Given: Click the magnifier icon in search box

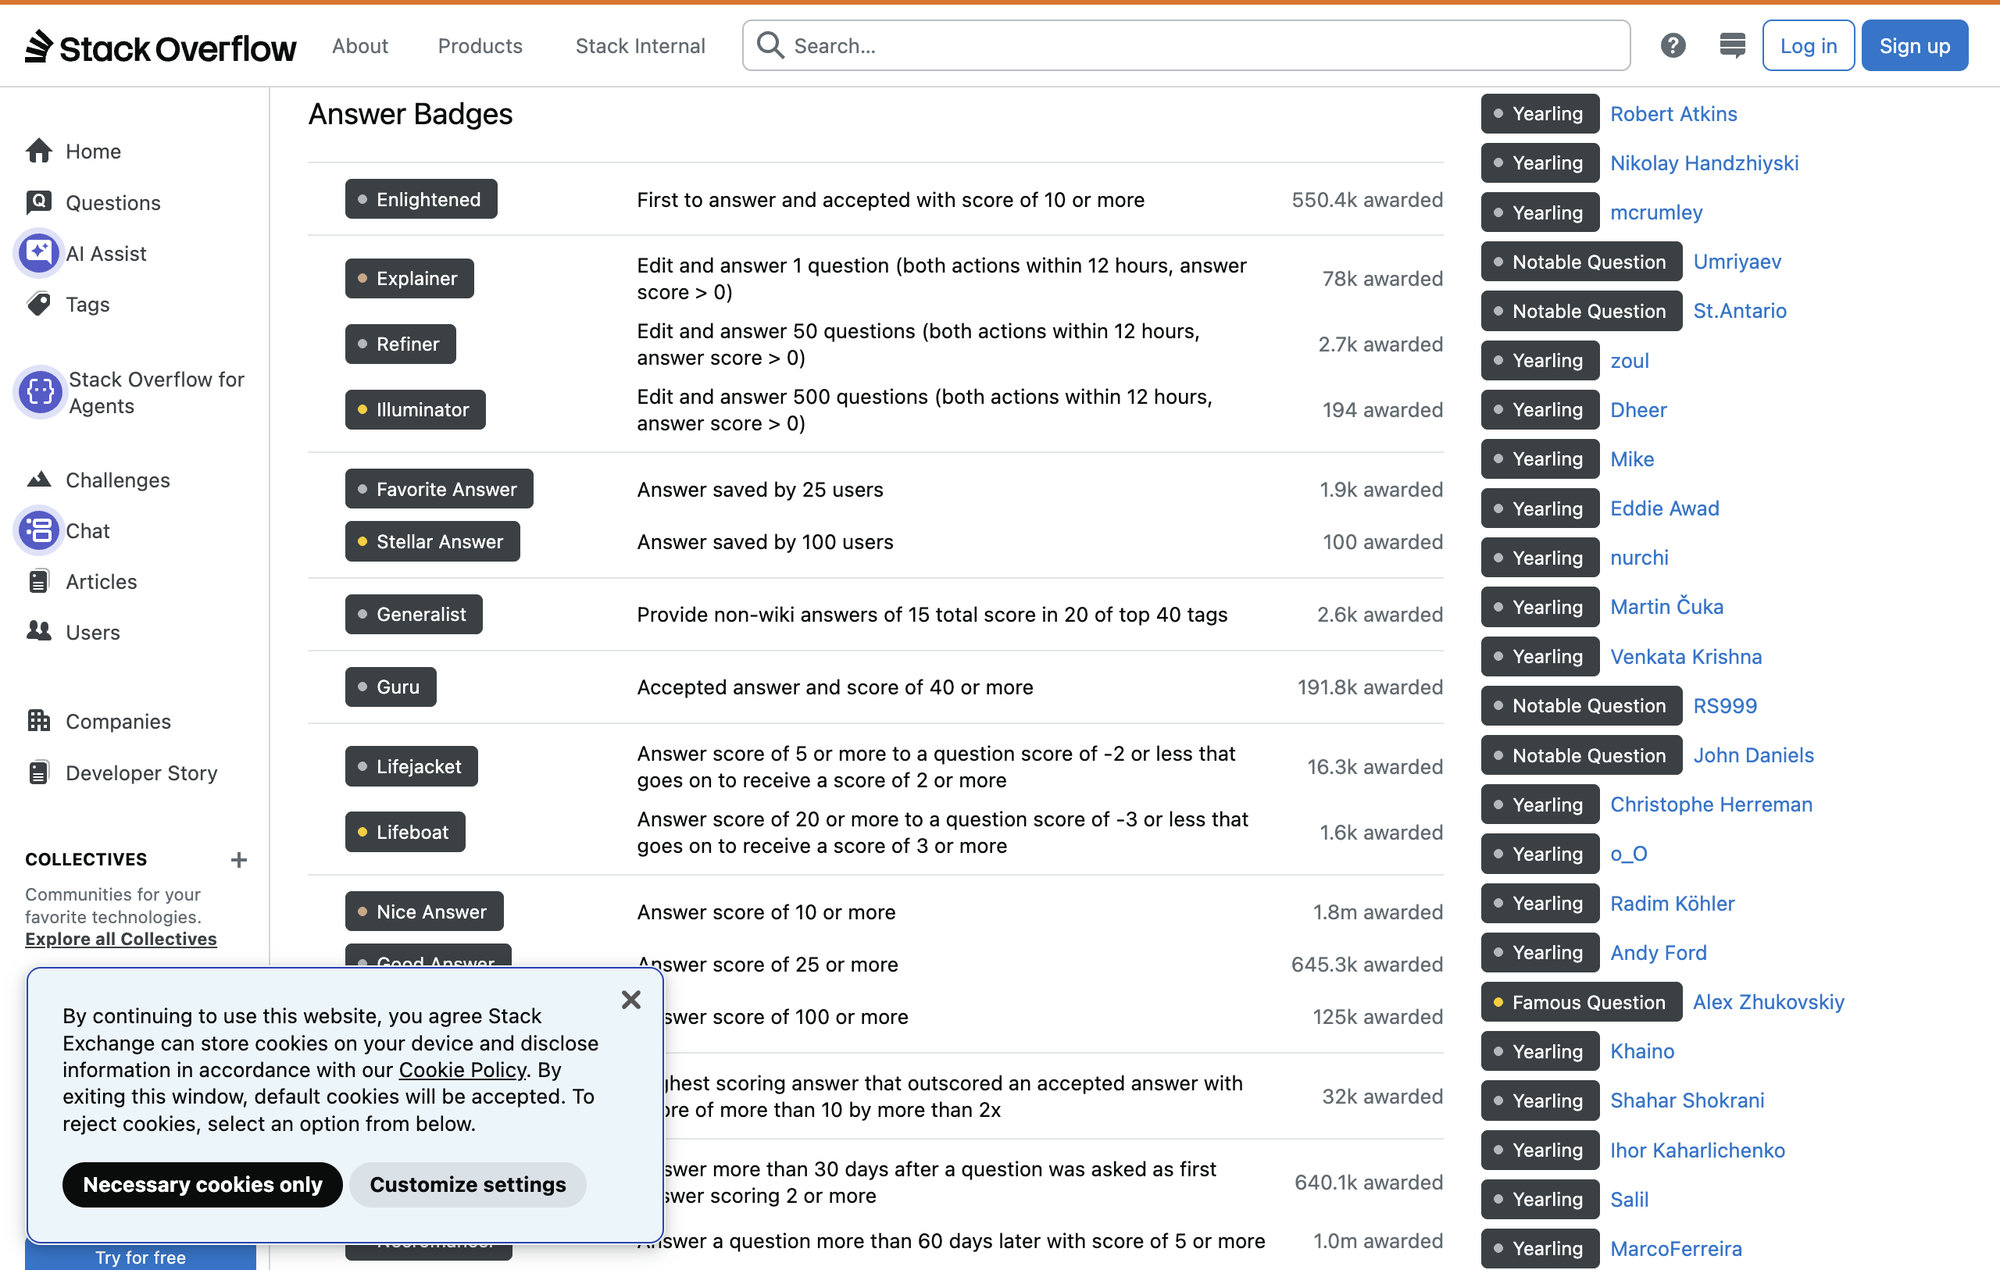Looking at the screenshot, I should pos(770,45).
